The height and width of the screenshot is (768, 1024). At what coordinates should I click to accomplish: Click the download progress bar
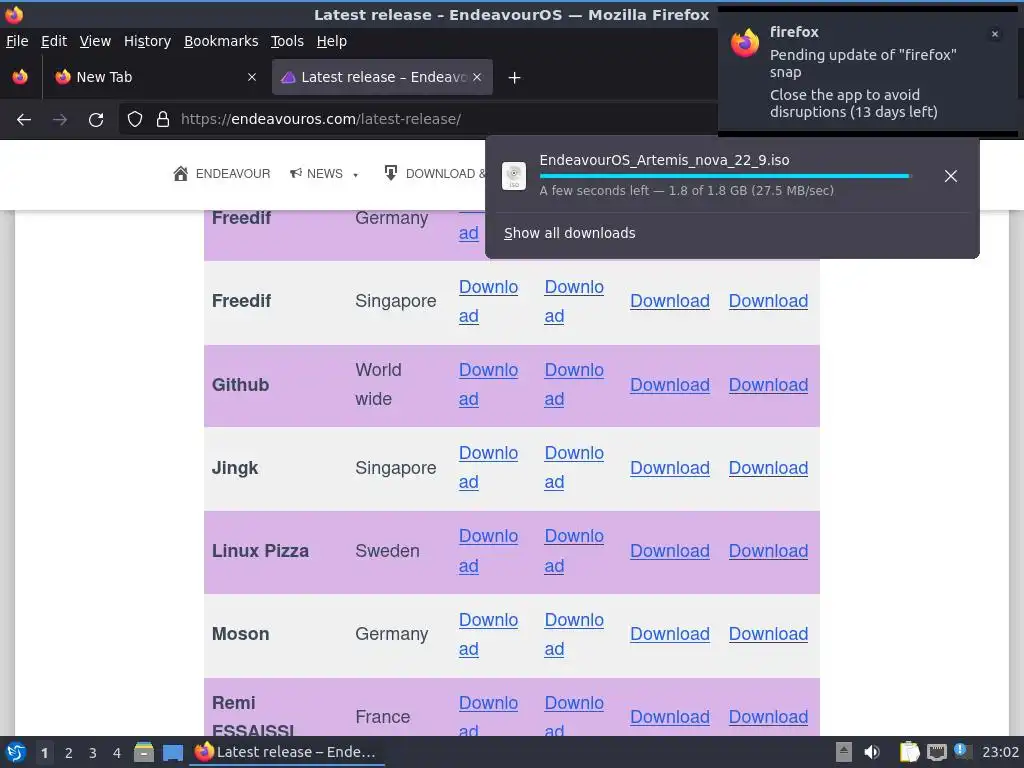(x=724, y=176)
